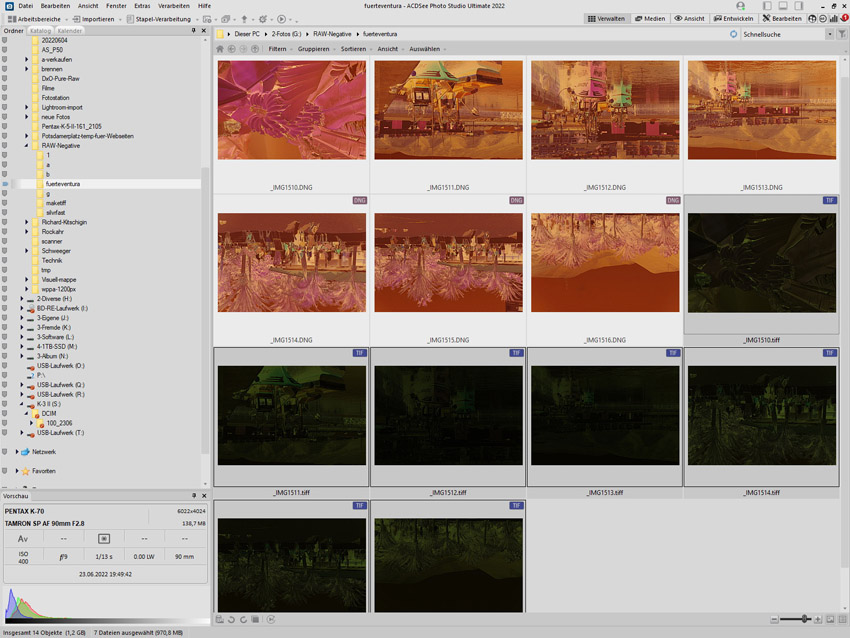Click the statistics bar chart icon

833,18
